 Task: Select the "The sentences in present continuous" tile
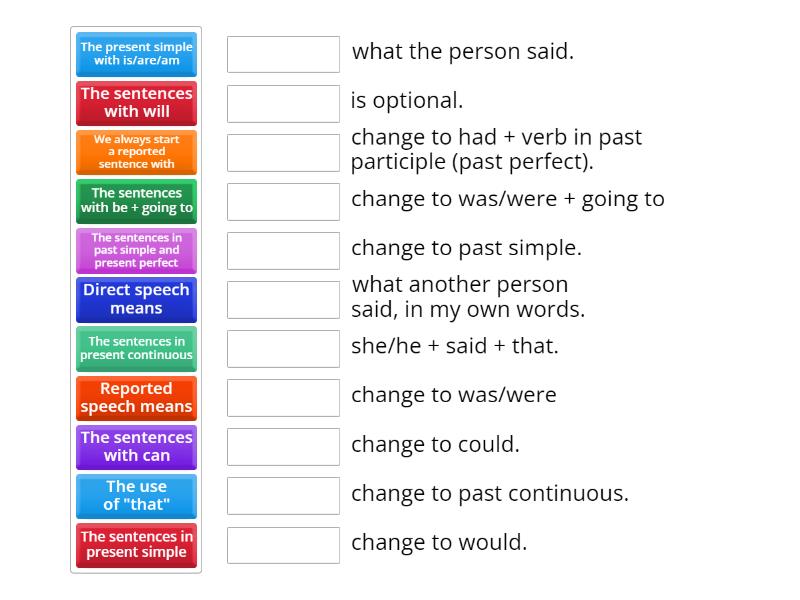point(136,348)
